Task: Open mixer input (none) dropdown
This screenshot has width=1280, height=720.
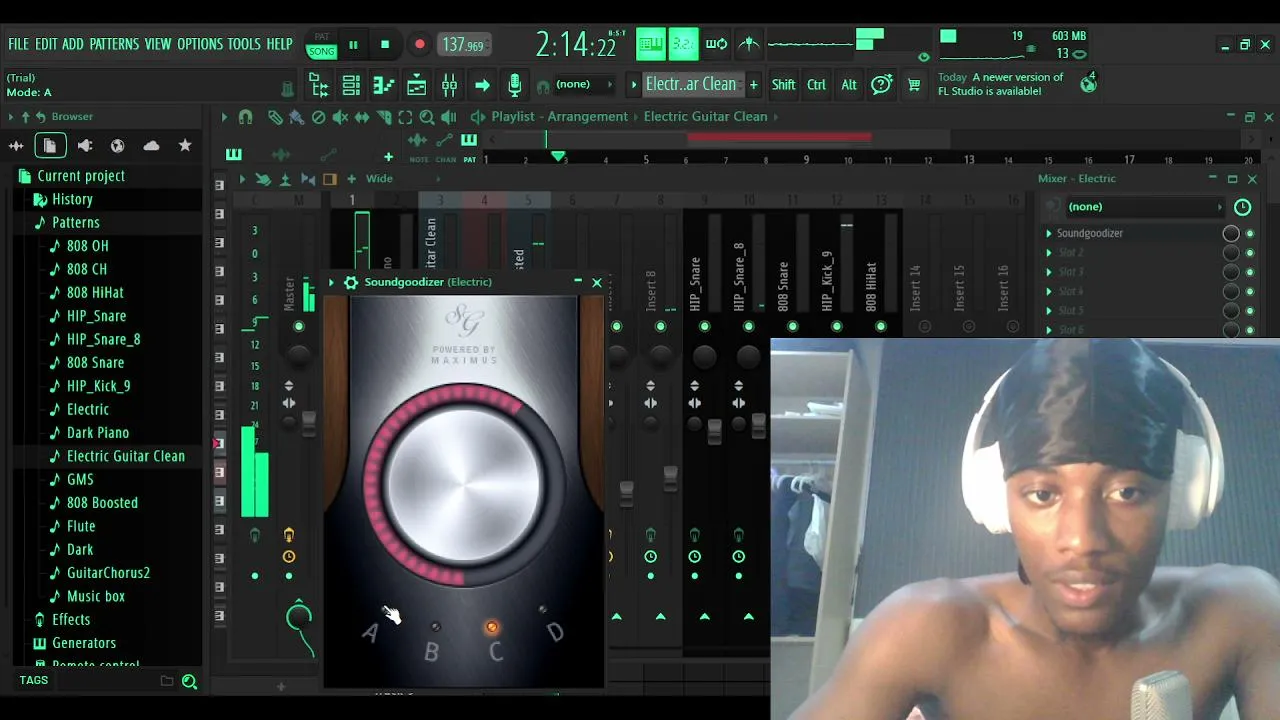Action: 1144,207
